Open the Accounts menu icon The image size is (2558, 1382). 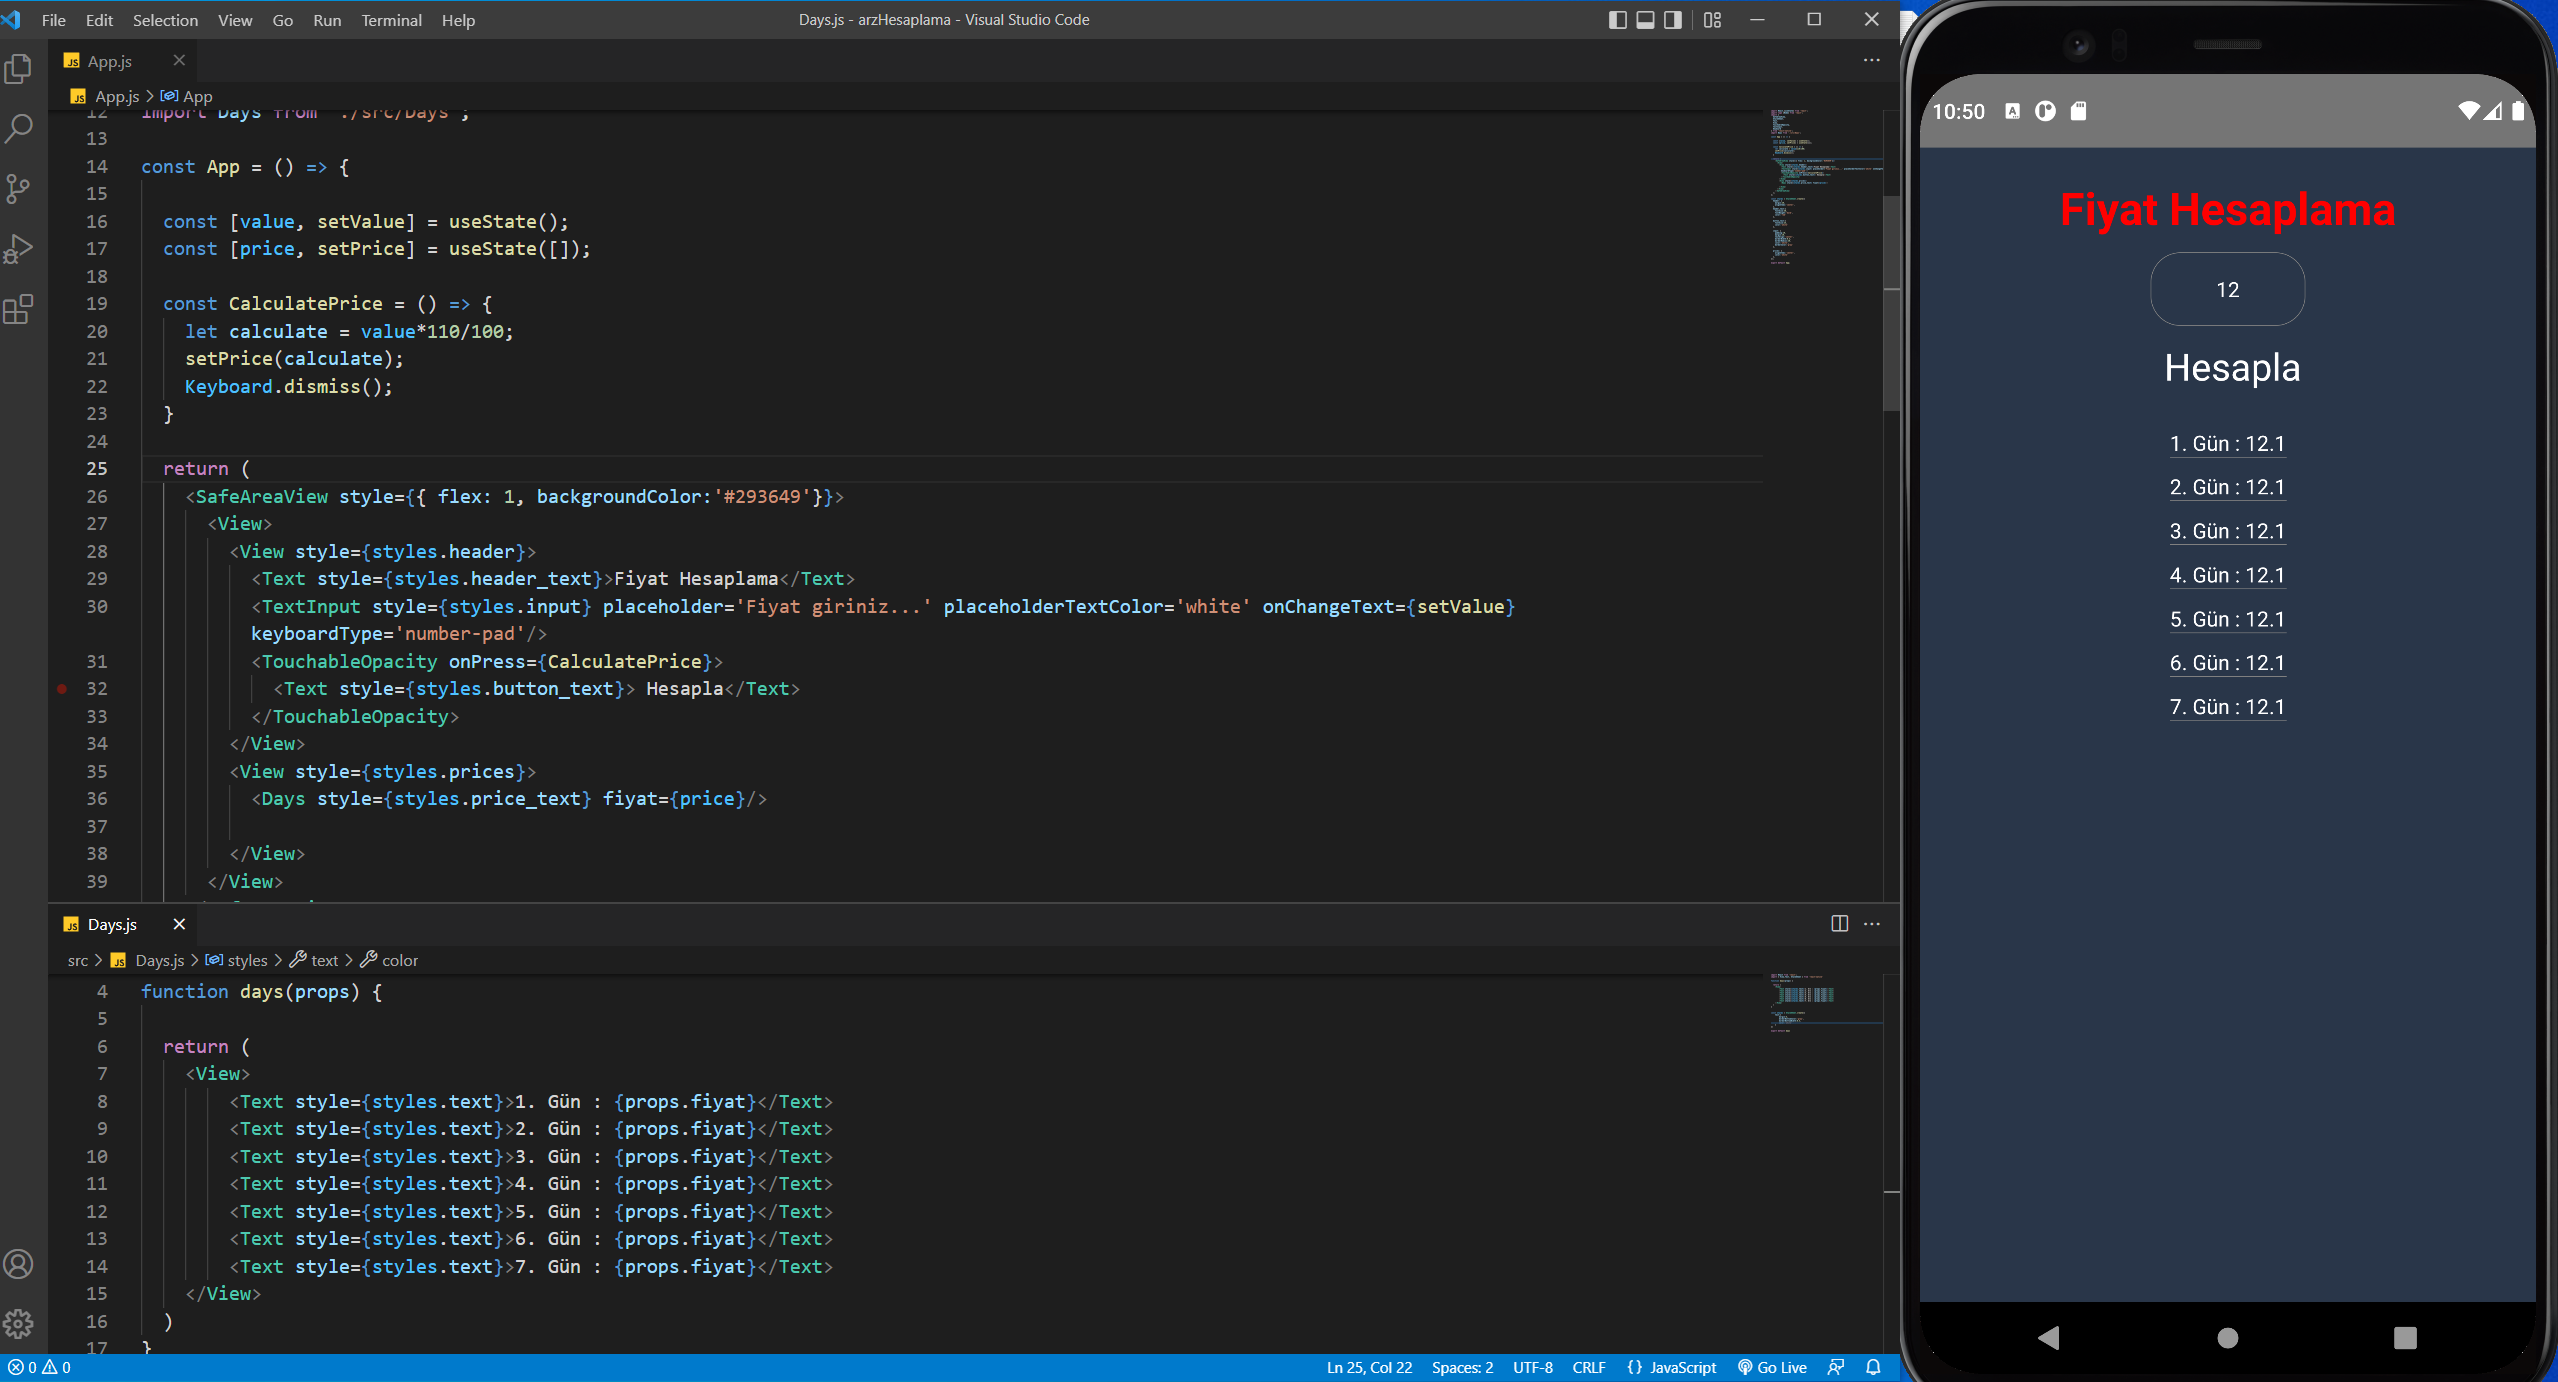tap(19, 1264)
